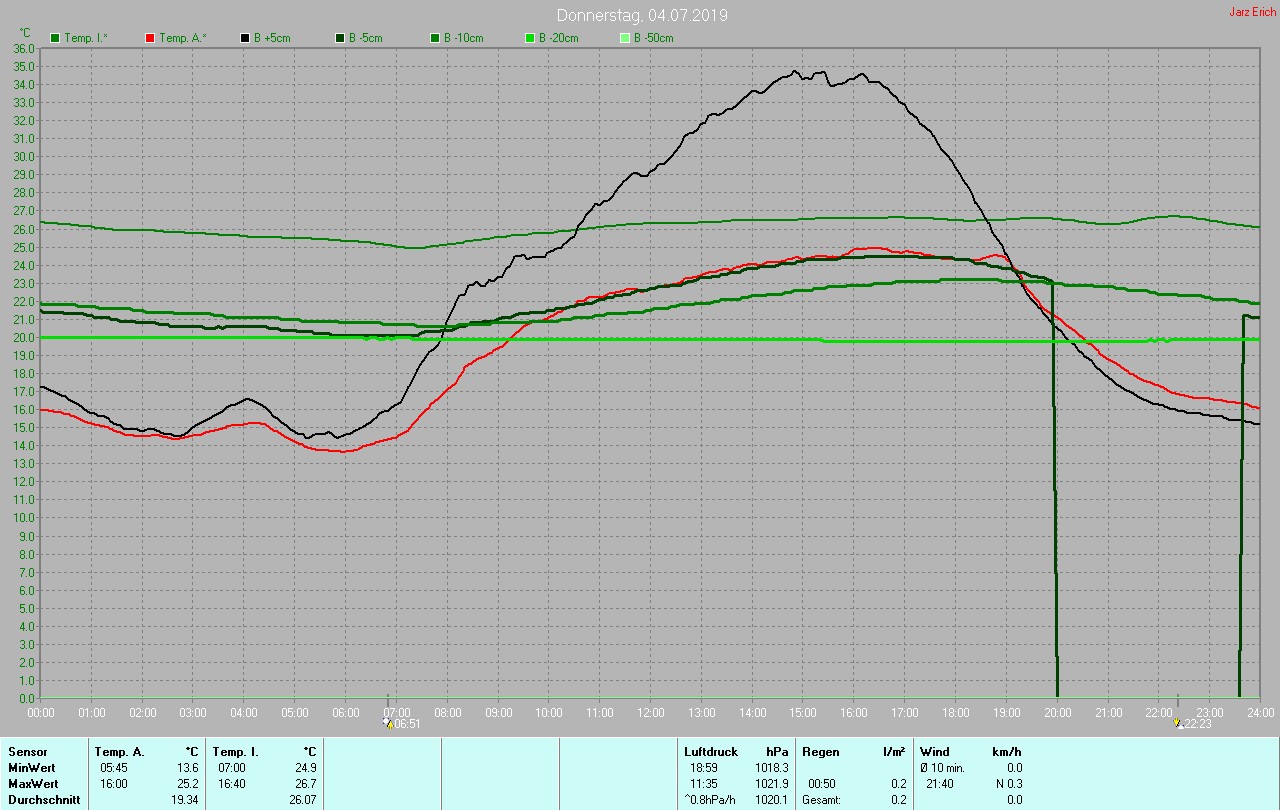
Task: Click the Temp. I. maximum value 26.7
Action: [305, 783]
